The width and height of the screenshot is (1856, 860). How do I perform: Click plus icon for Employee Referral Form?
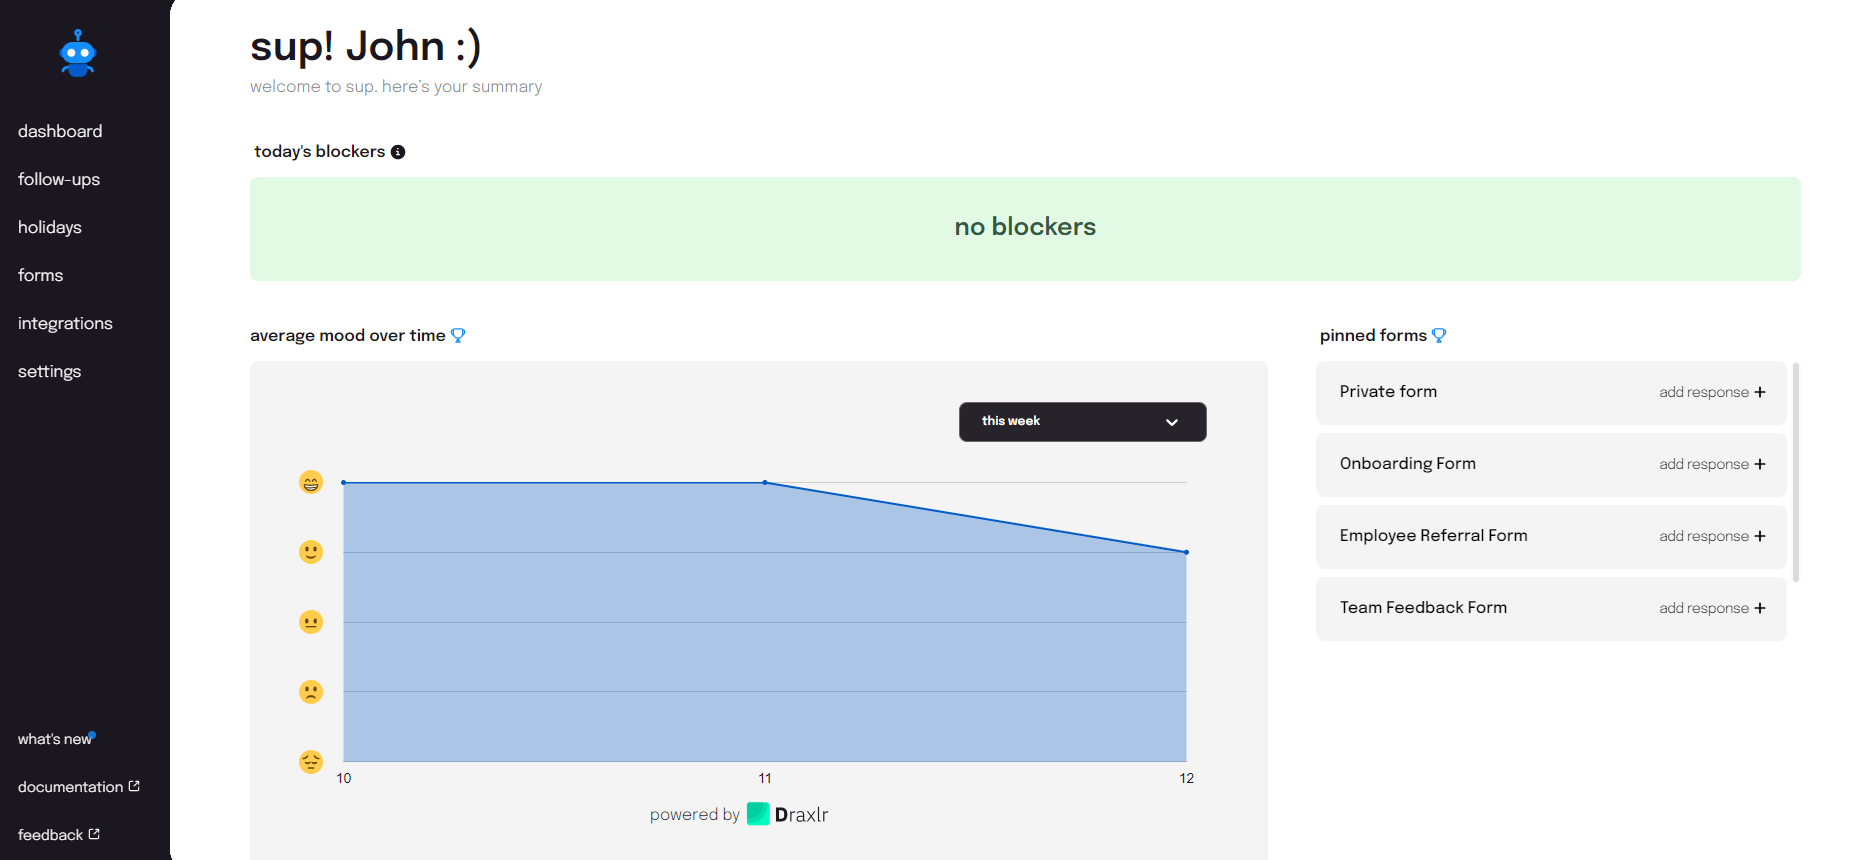1760,536
